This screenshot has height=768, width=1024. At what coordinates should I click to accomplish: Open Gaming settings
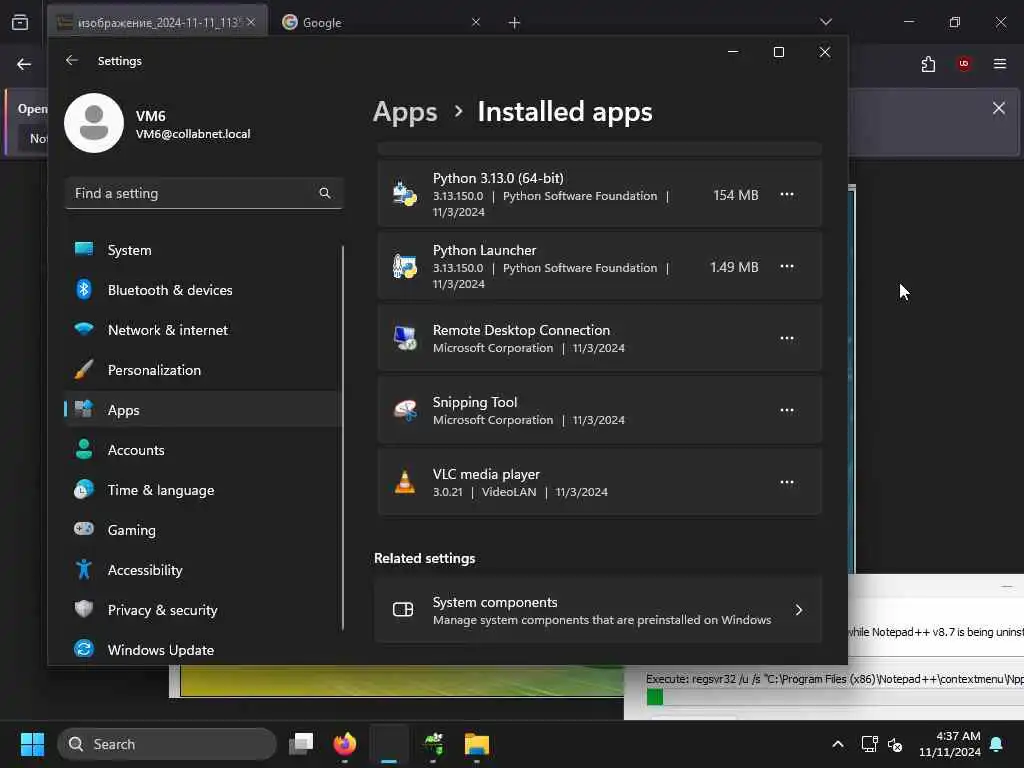[x=203, y=530]
